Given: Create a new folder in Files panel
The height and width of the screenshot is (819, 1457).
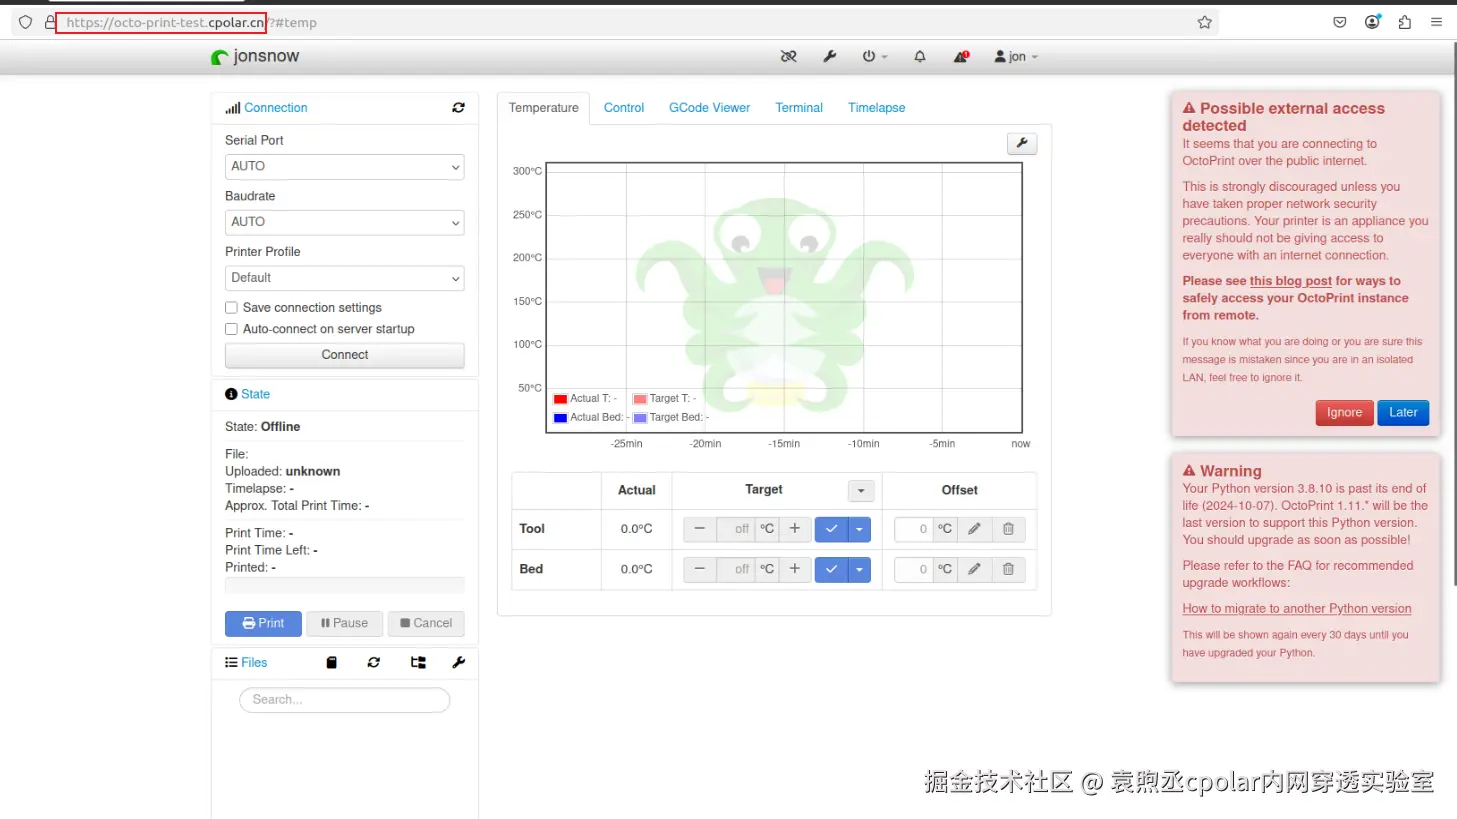Looking at the screenshot, I should (x=418, y=663).
